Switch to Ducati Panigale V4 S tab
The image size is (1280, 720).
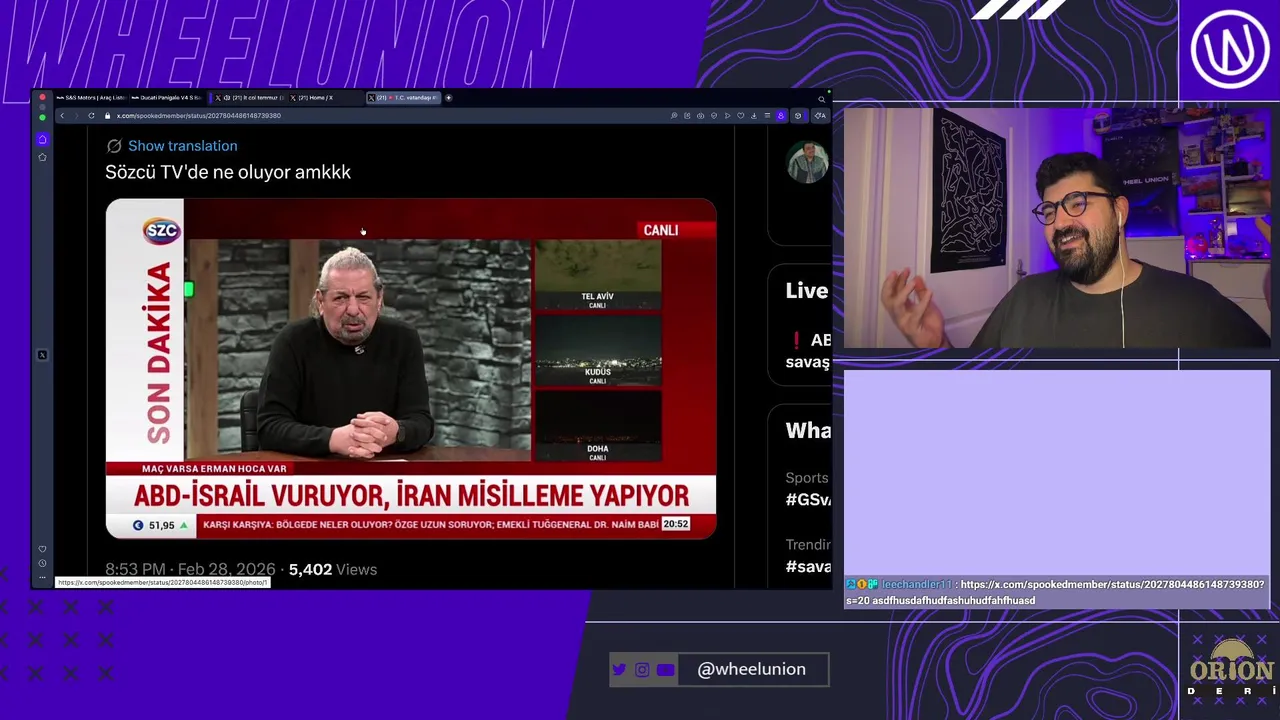tap(167, 98)
